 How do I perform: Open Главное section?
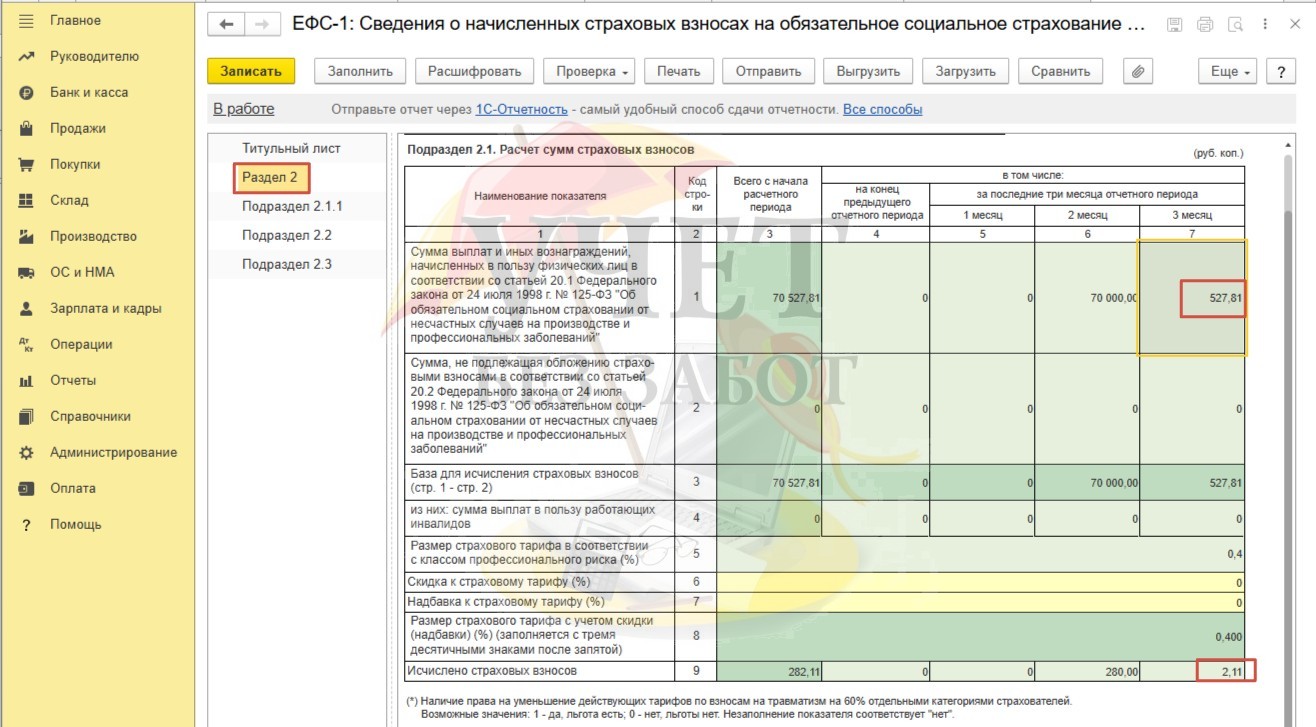point(76,20)
